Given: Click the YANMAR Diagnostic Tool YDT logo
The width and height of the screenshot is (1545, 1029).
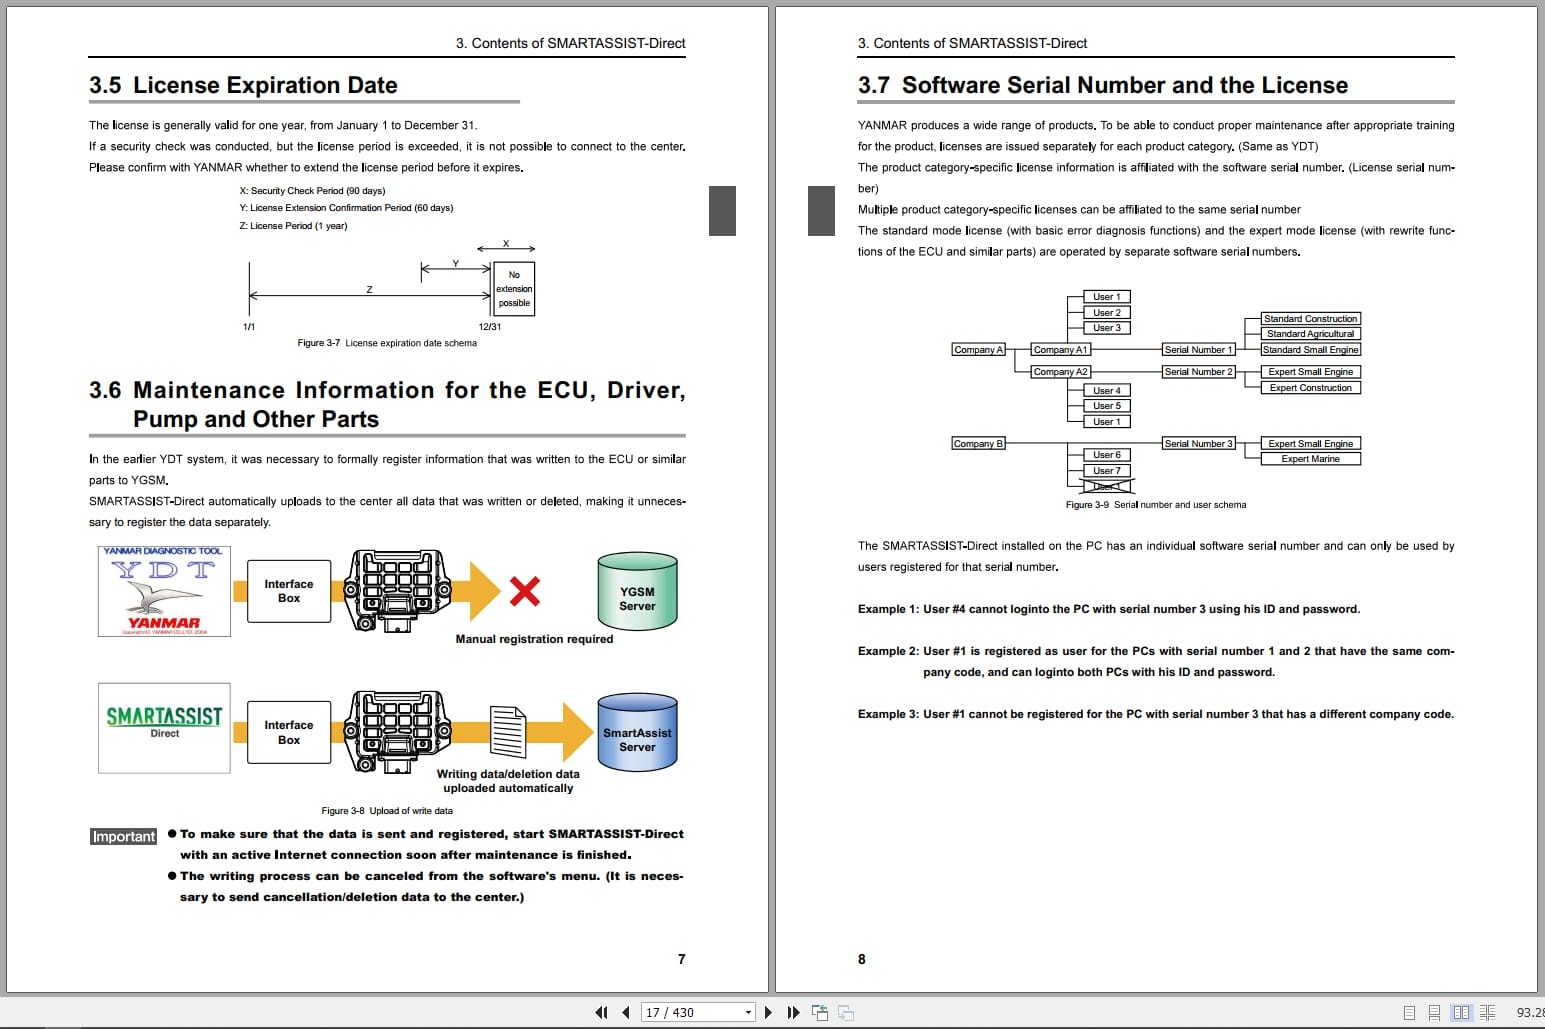Looking at the screenshot, I should [x=165, y=591].
